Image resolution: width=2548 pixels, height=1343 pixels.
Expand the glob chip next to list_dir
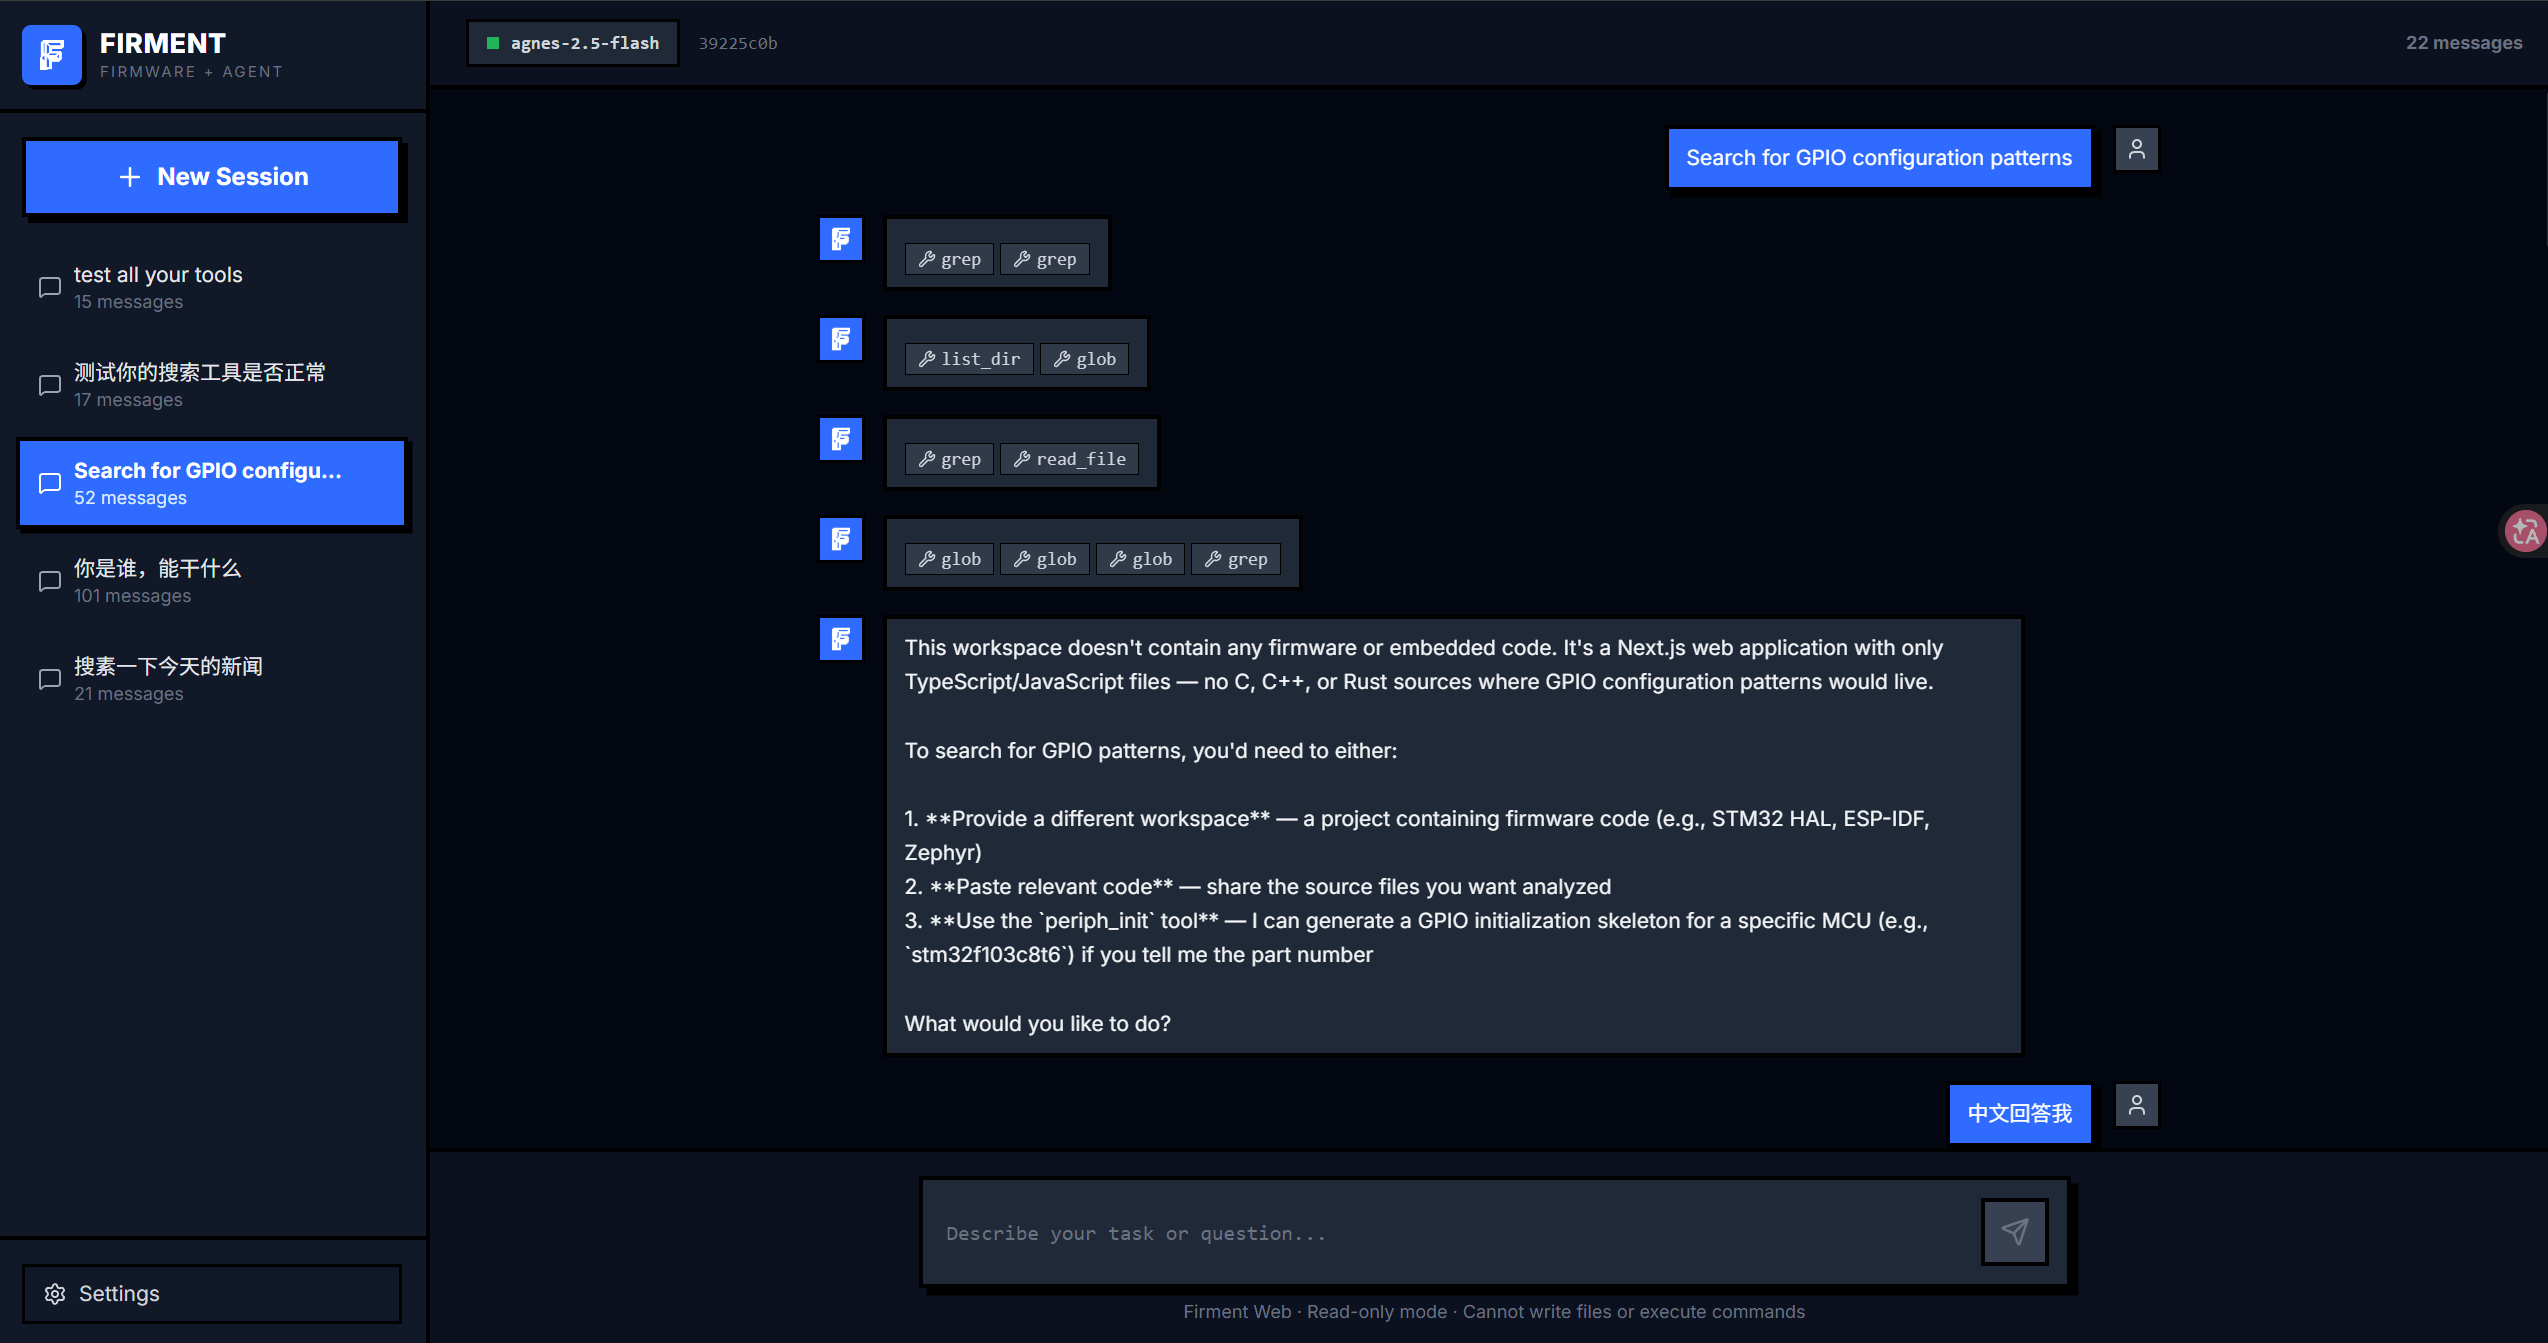coord(1085,359)
